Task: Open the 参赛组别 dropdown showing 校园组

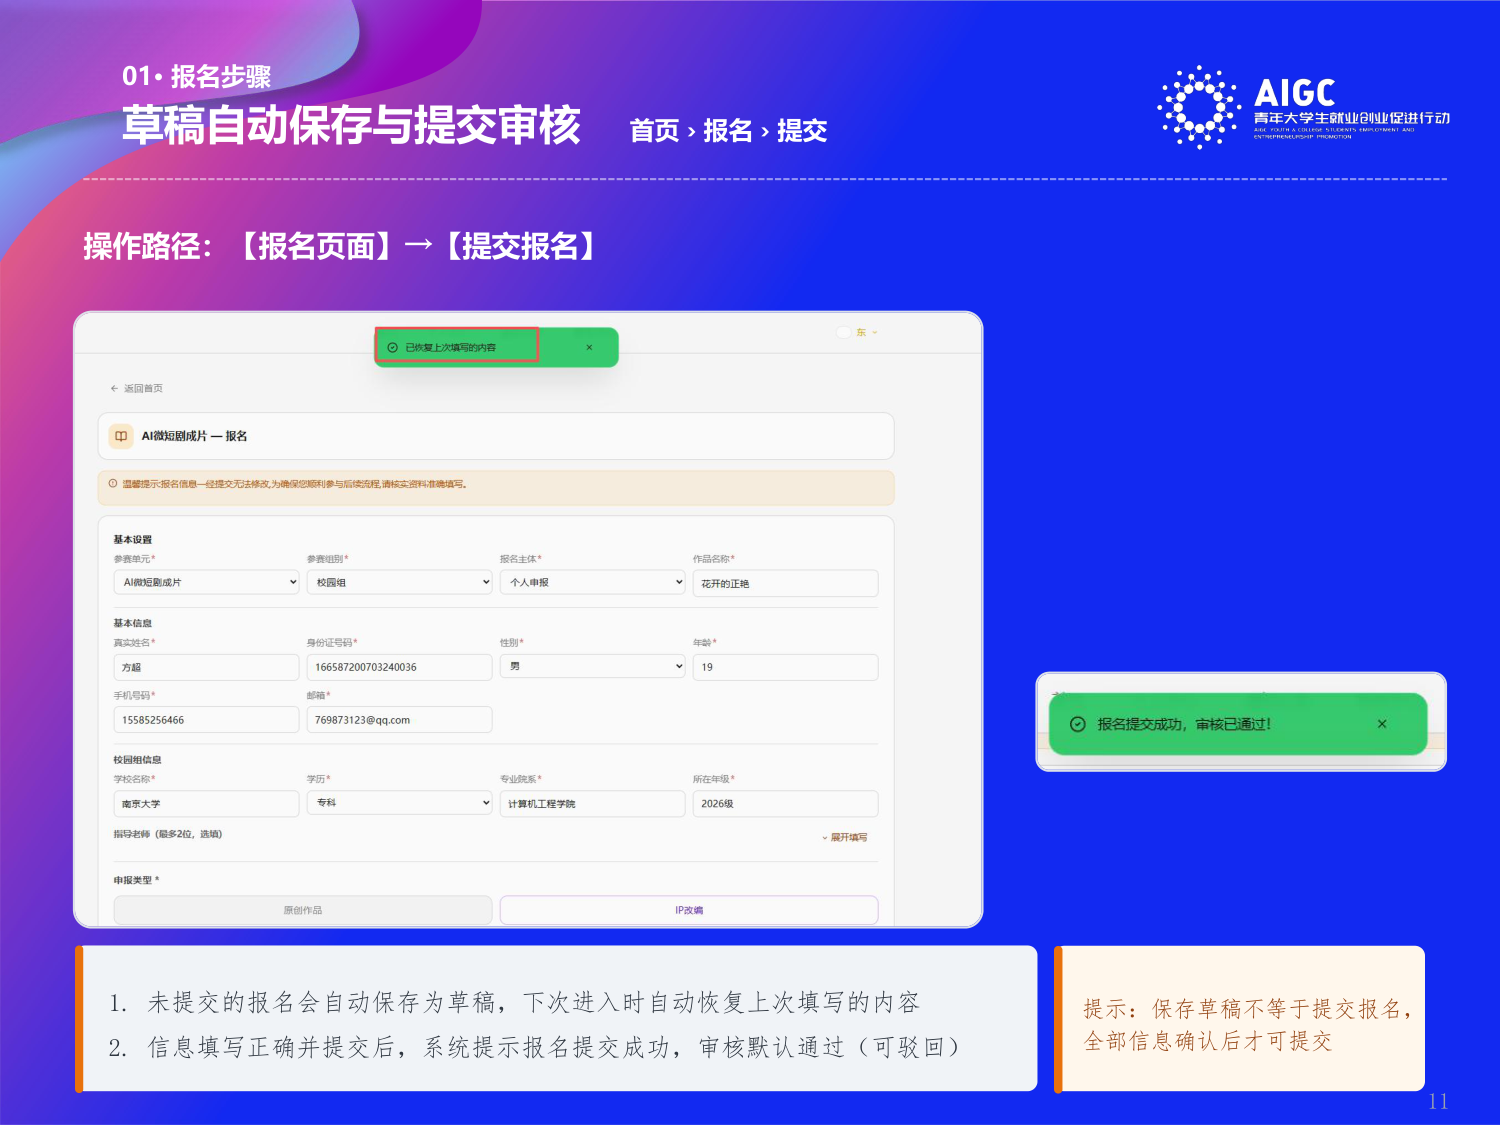Action: (x=399, y=582)
